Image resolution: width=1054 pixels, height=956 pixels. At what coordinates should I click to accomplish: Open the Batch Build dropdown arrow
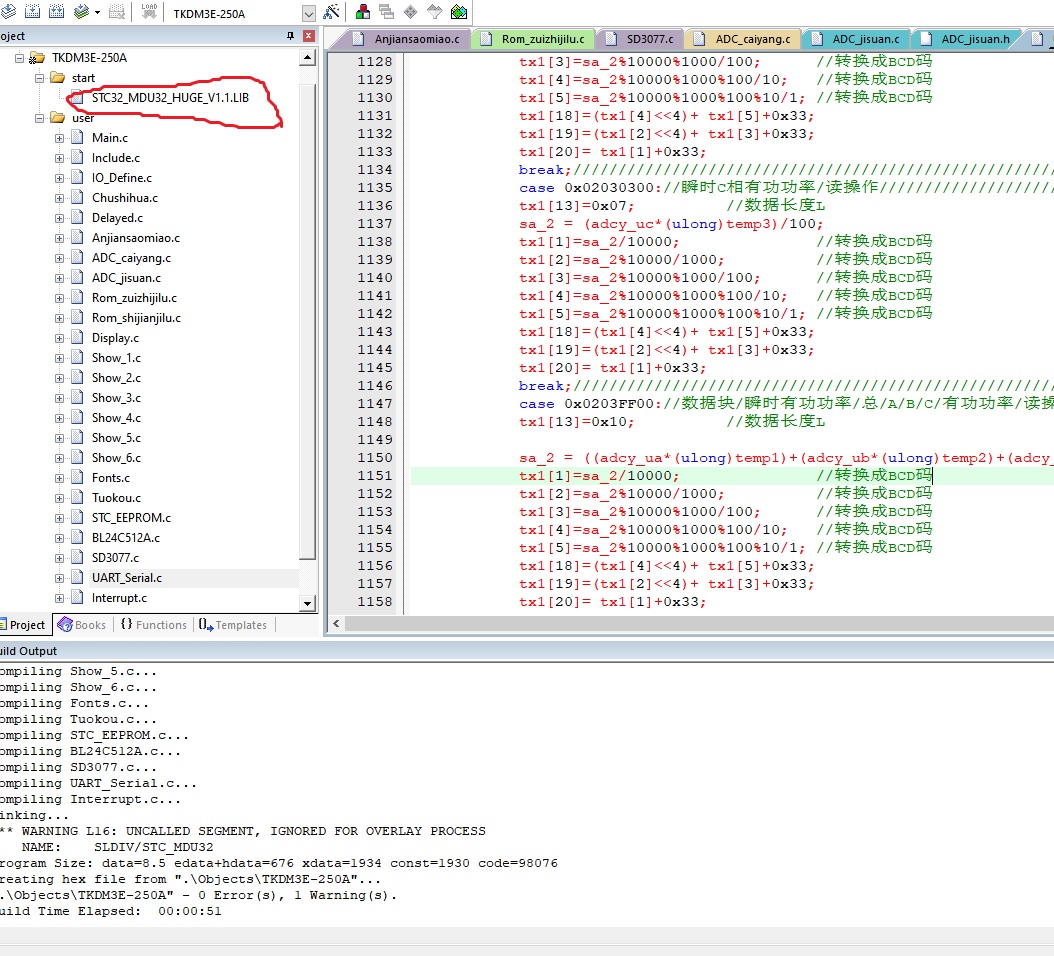click(x=97, y=12)
